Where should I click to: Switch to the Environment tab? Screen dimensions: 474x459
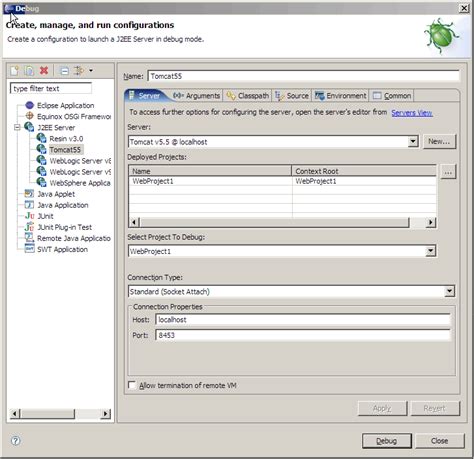tap(340, 96)
